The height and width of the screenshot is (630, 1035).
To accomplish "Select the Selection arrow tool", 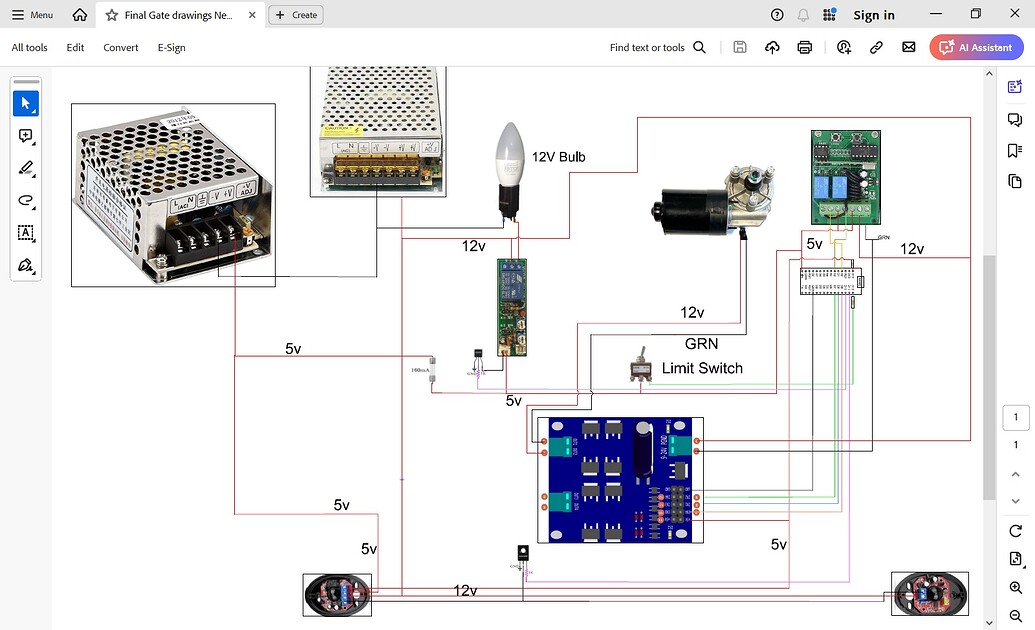I will pos(25,103).
